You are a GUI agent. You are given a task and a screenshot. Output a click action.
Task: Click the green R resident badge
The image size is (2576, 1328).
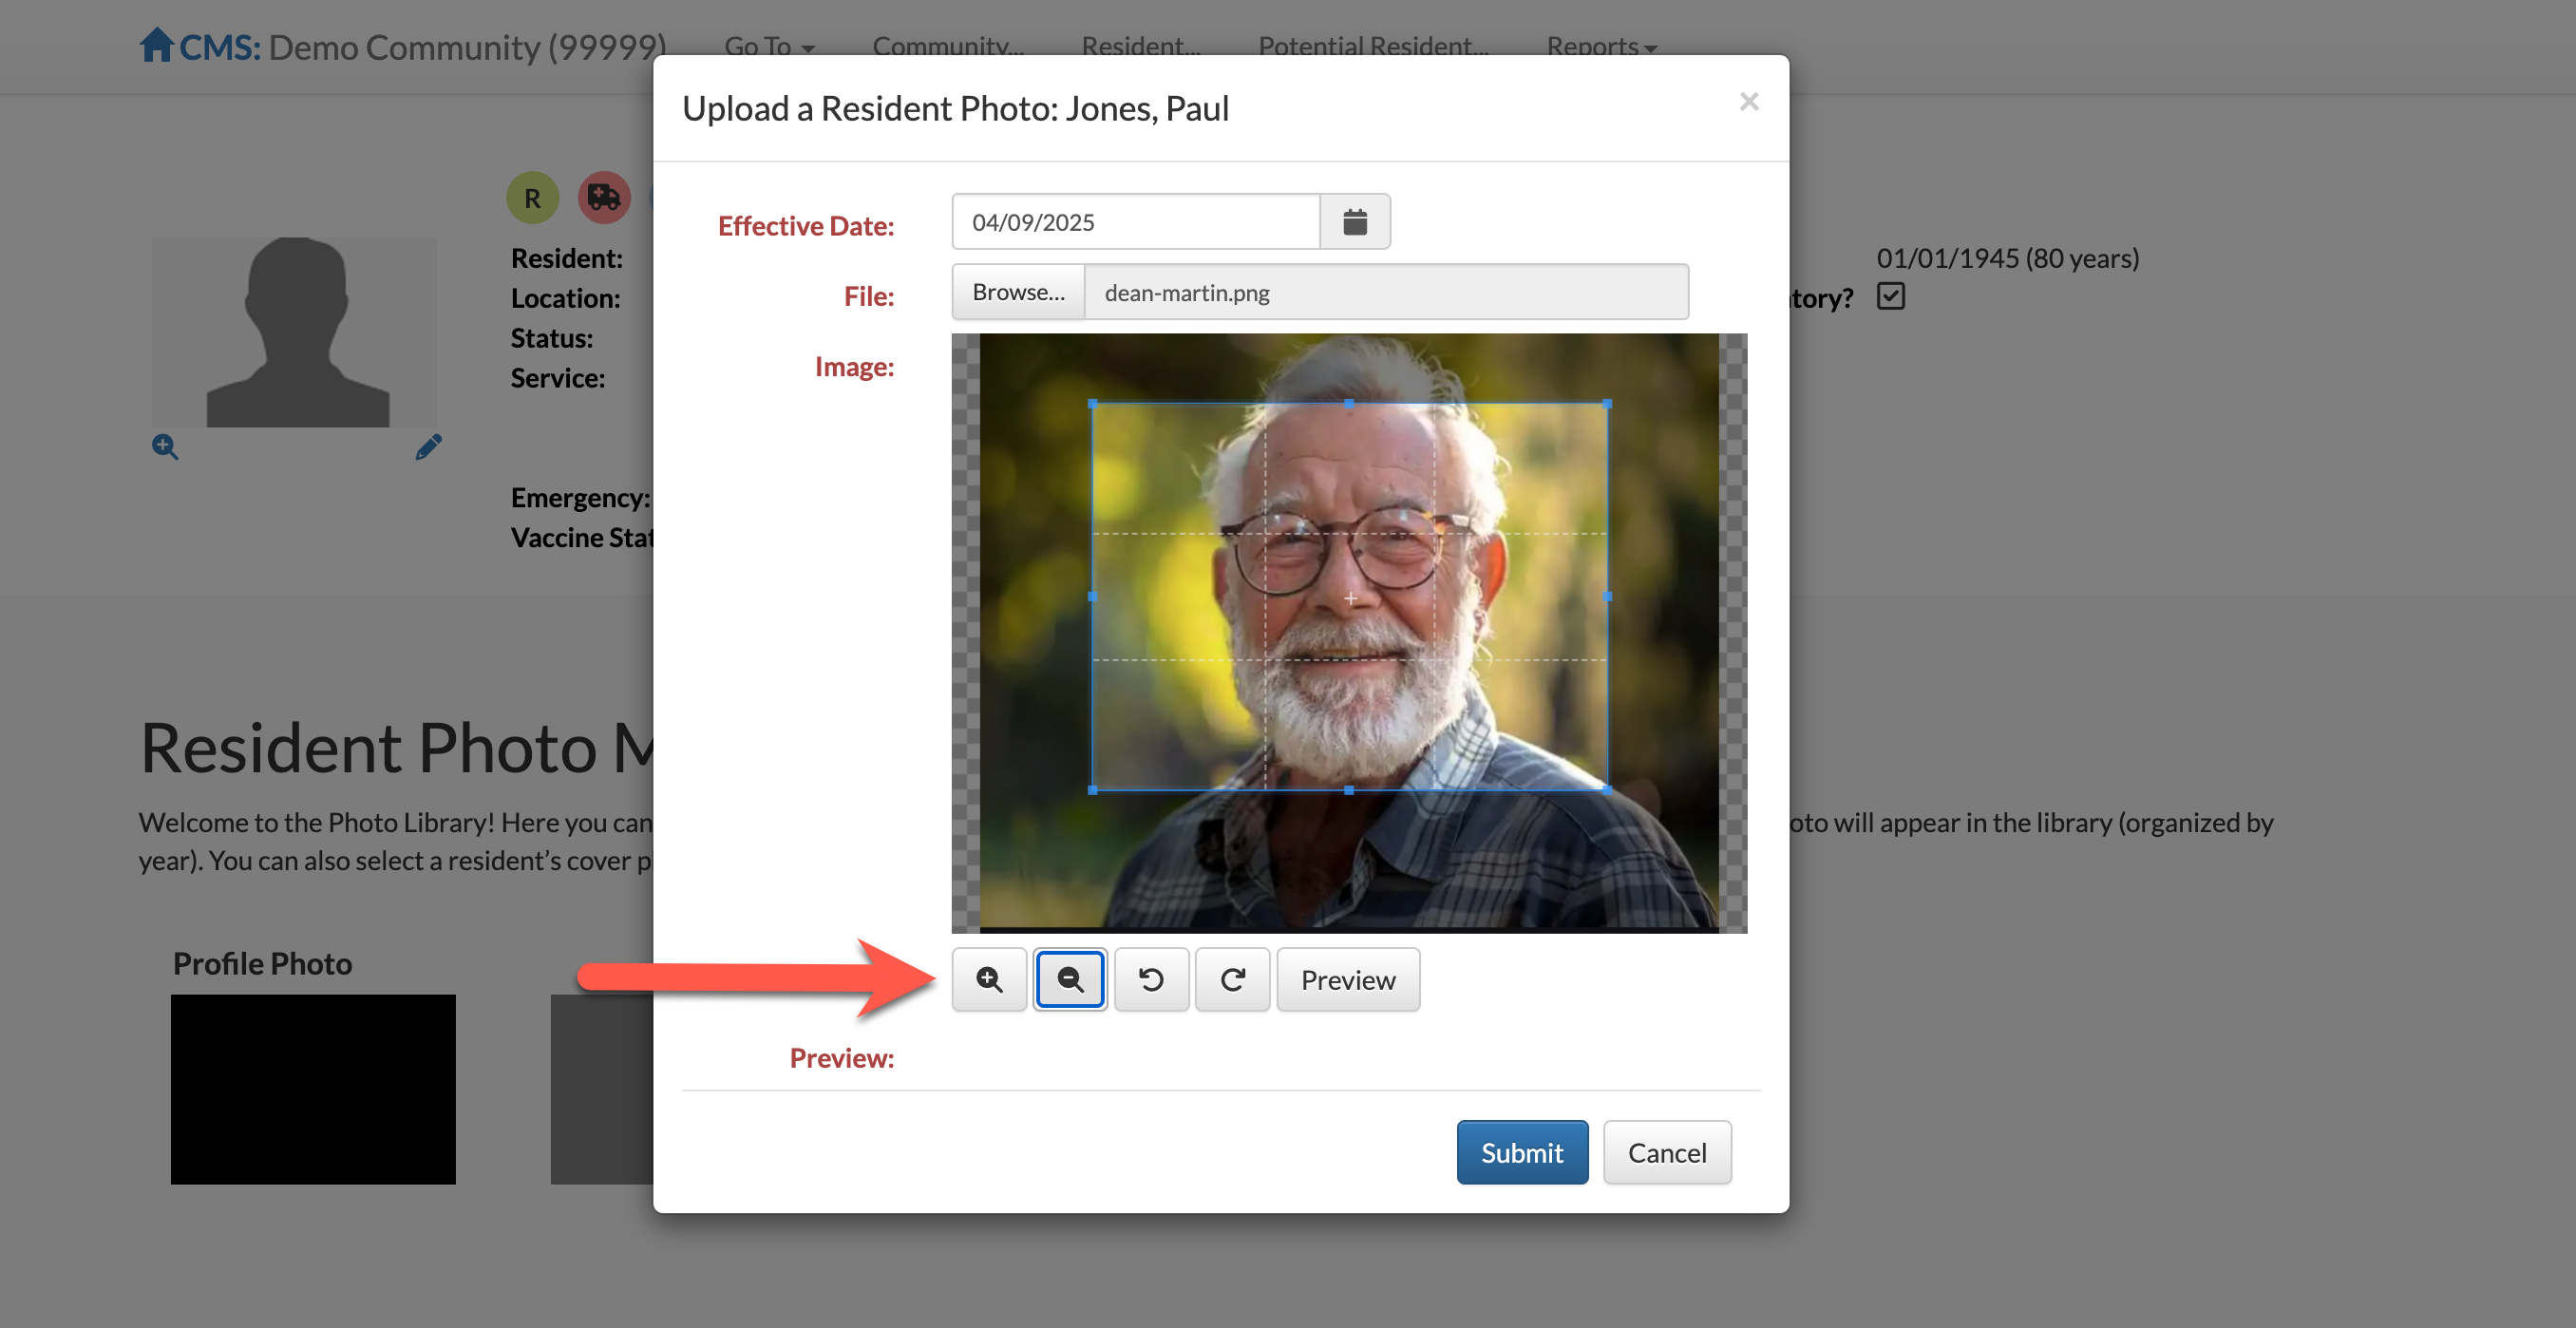pos(532,197)
